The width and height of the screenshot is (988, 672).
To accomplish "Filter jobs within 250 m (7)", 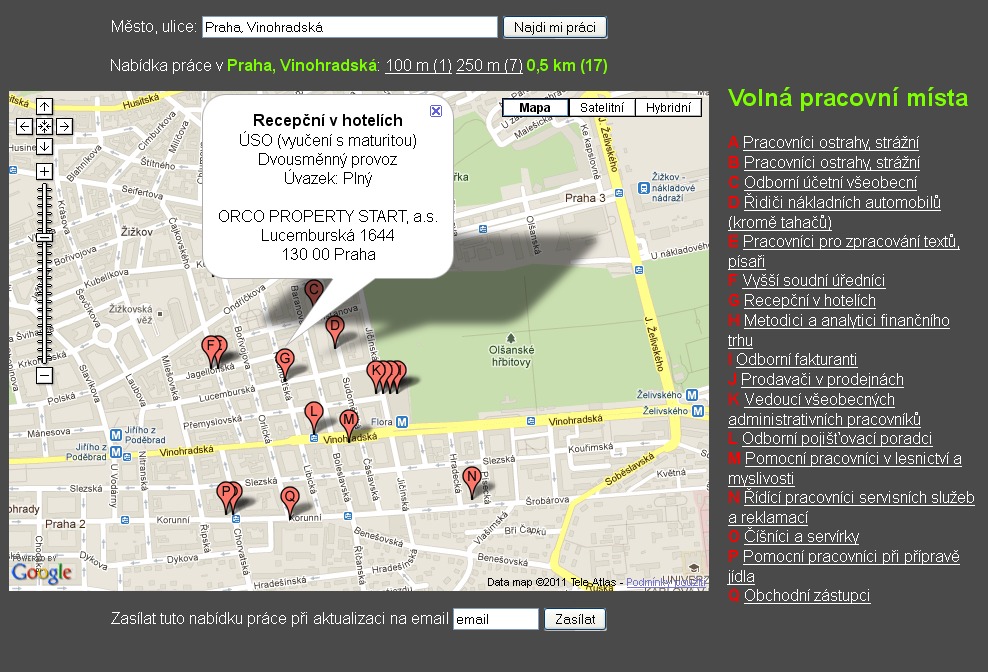I will click(490, 66).
